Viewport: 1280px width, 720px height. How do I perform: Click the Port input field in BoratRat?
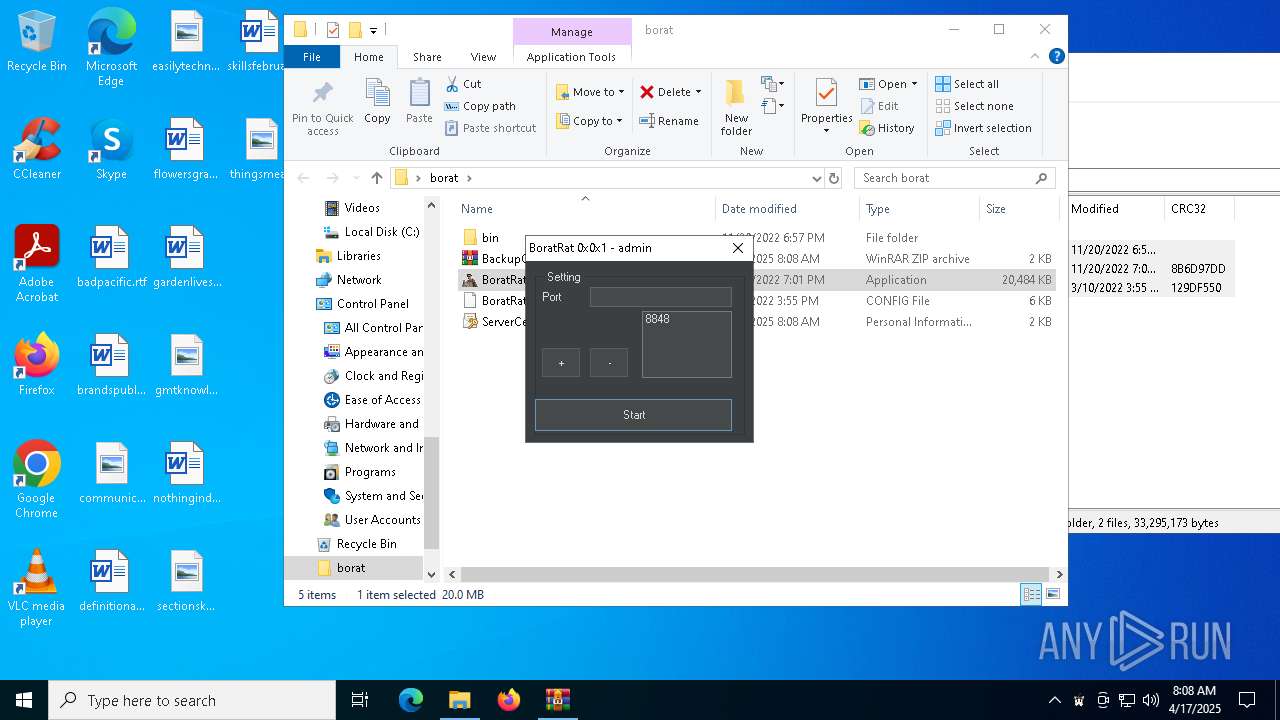[x=661, y=297]
